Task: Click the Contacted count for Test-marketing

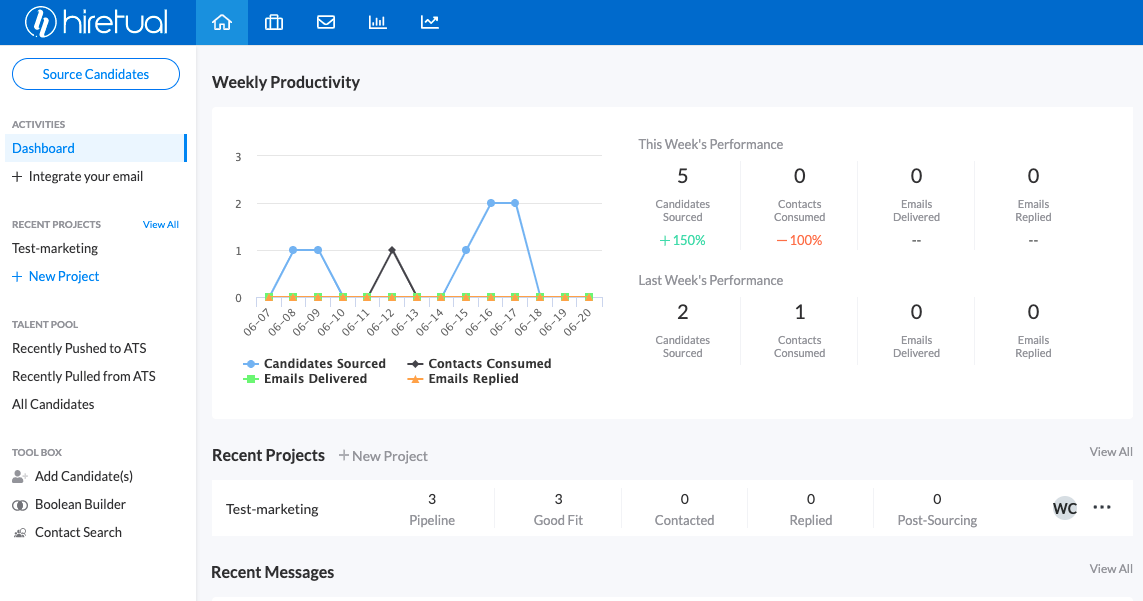Action: coord(684,499)
